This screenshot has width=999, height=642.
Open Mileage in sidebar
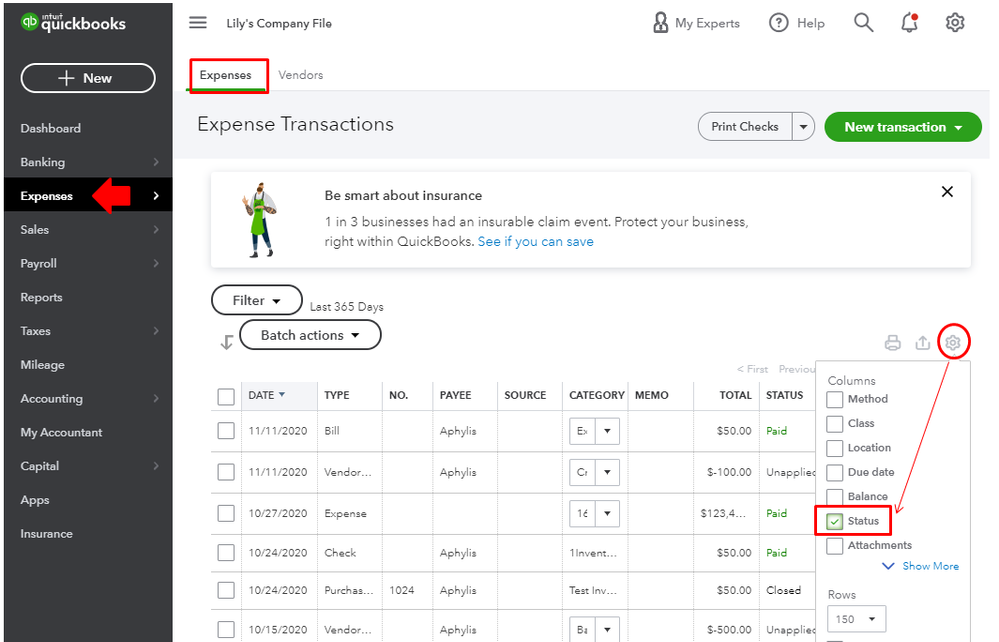(x=42, y=365)
